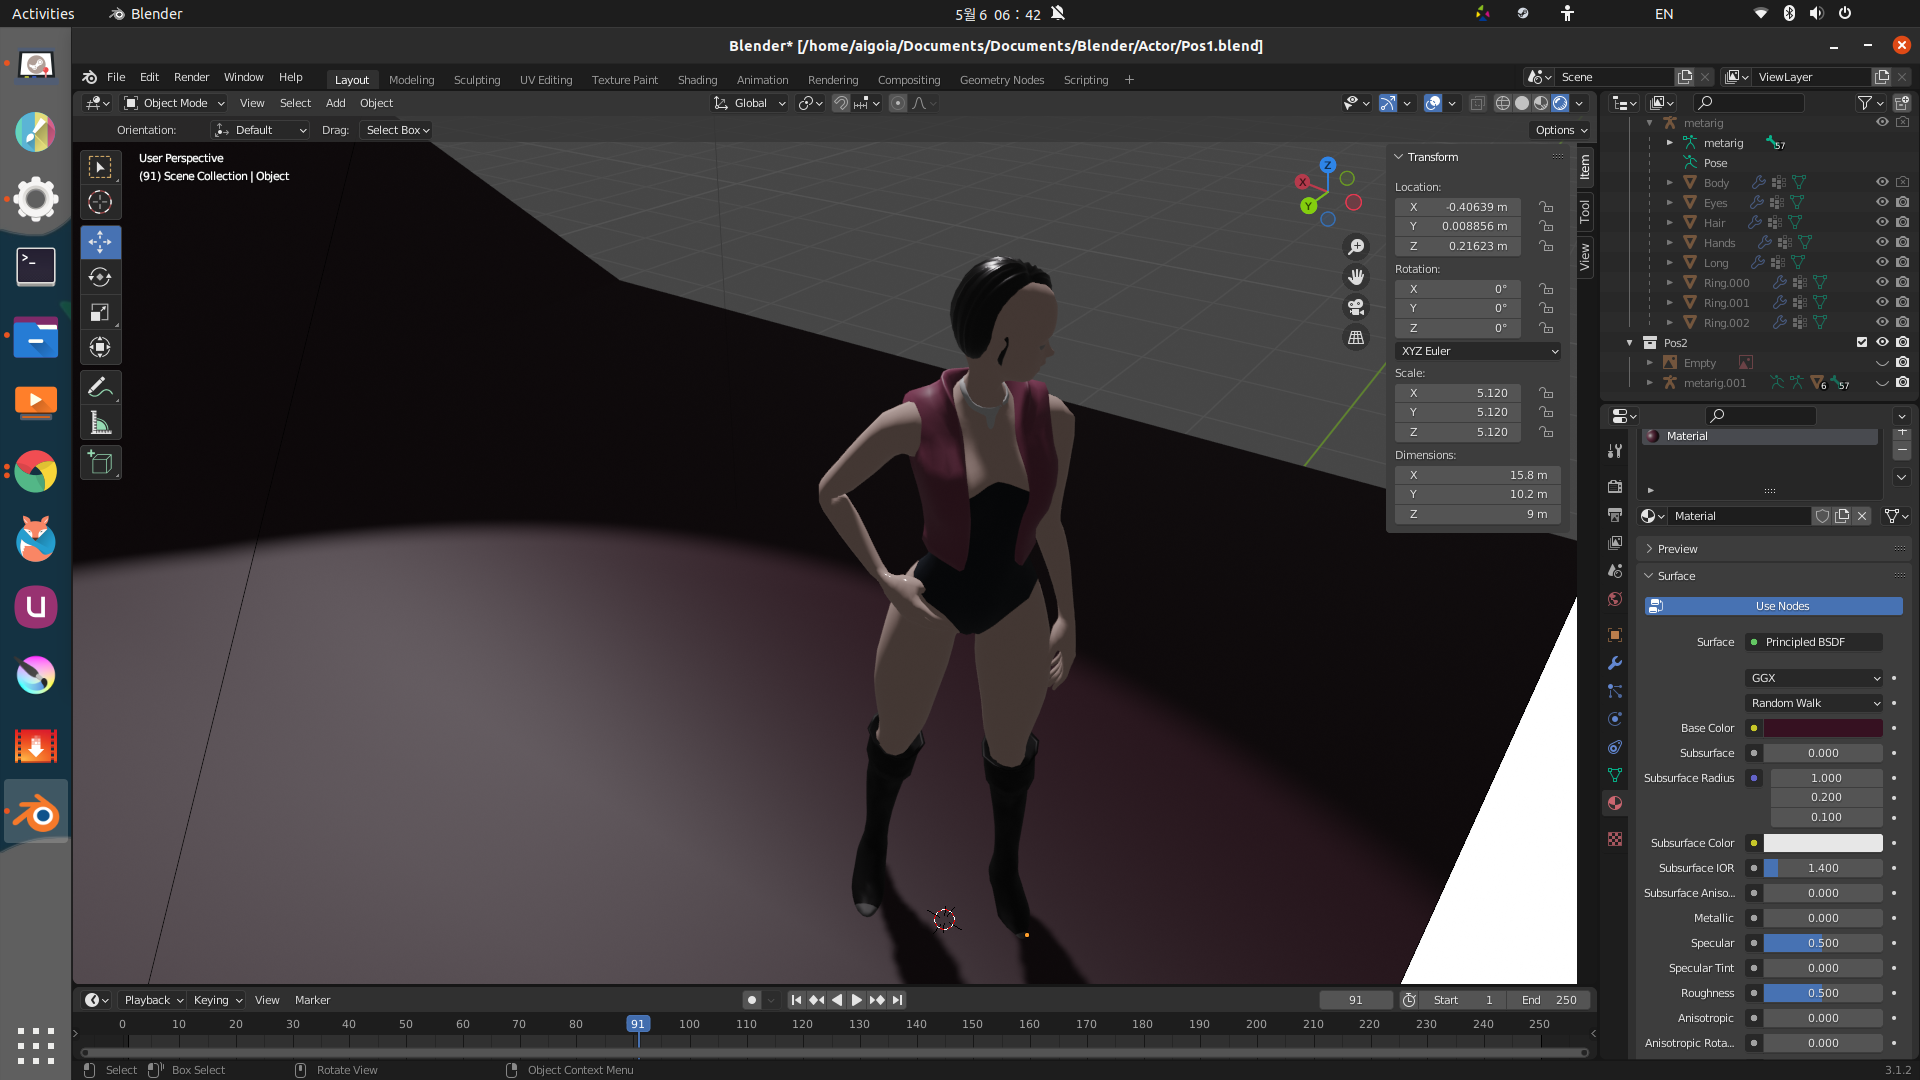Screen dimensions: 1920x1080
Task: Open the timeline Playback popover
Action: pos(152,1000)
